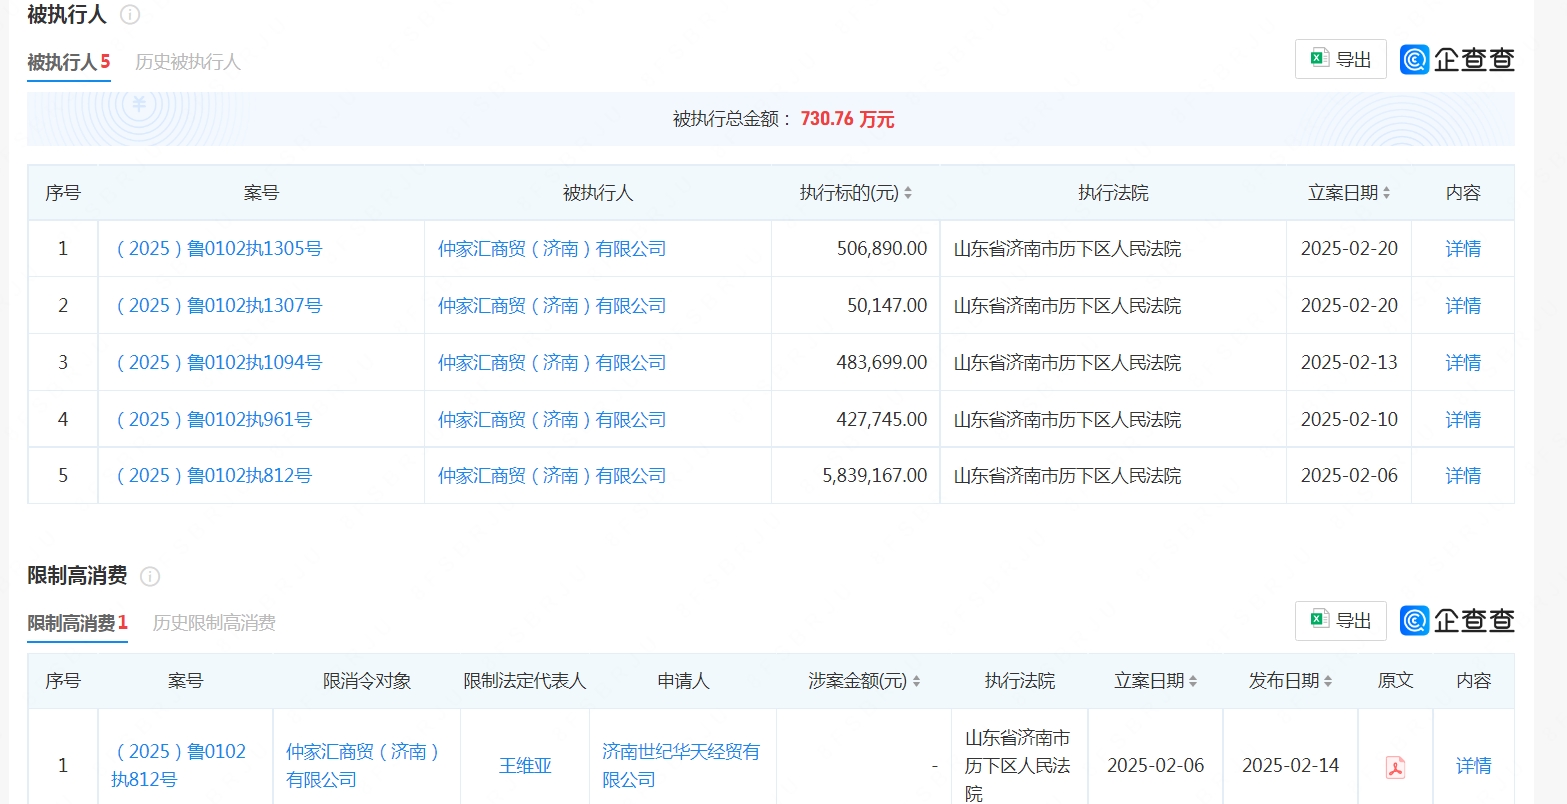Click 案号 header in 被执行人 table
1567x804 pixels.
(261, 193)
